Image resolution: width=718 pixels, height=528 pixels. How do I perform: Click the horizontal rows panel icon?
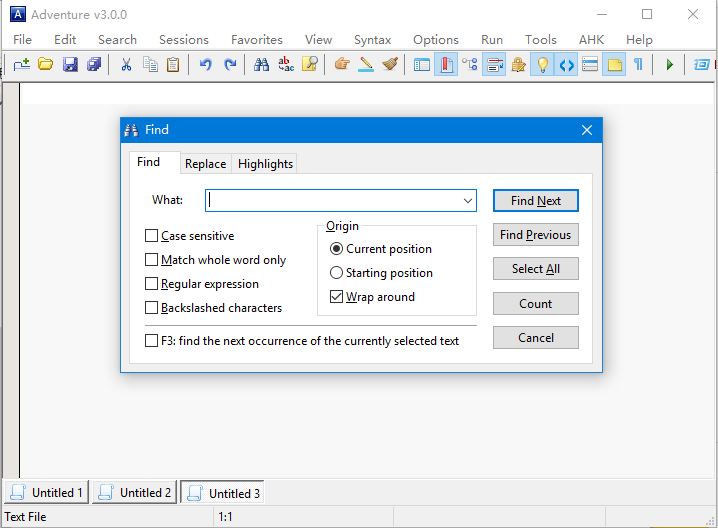[590, 65]
